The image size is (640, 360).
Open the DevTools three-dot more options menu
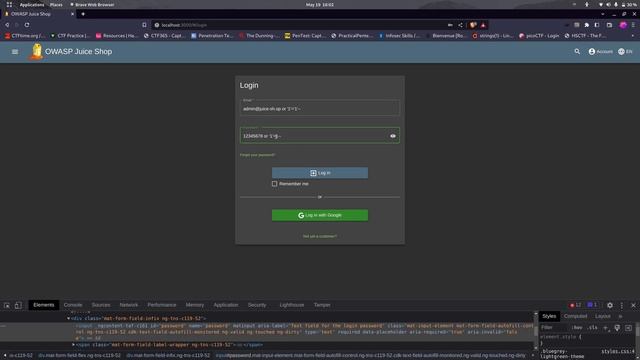click(x=622, y=305)
